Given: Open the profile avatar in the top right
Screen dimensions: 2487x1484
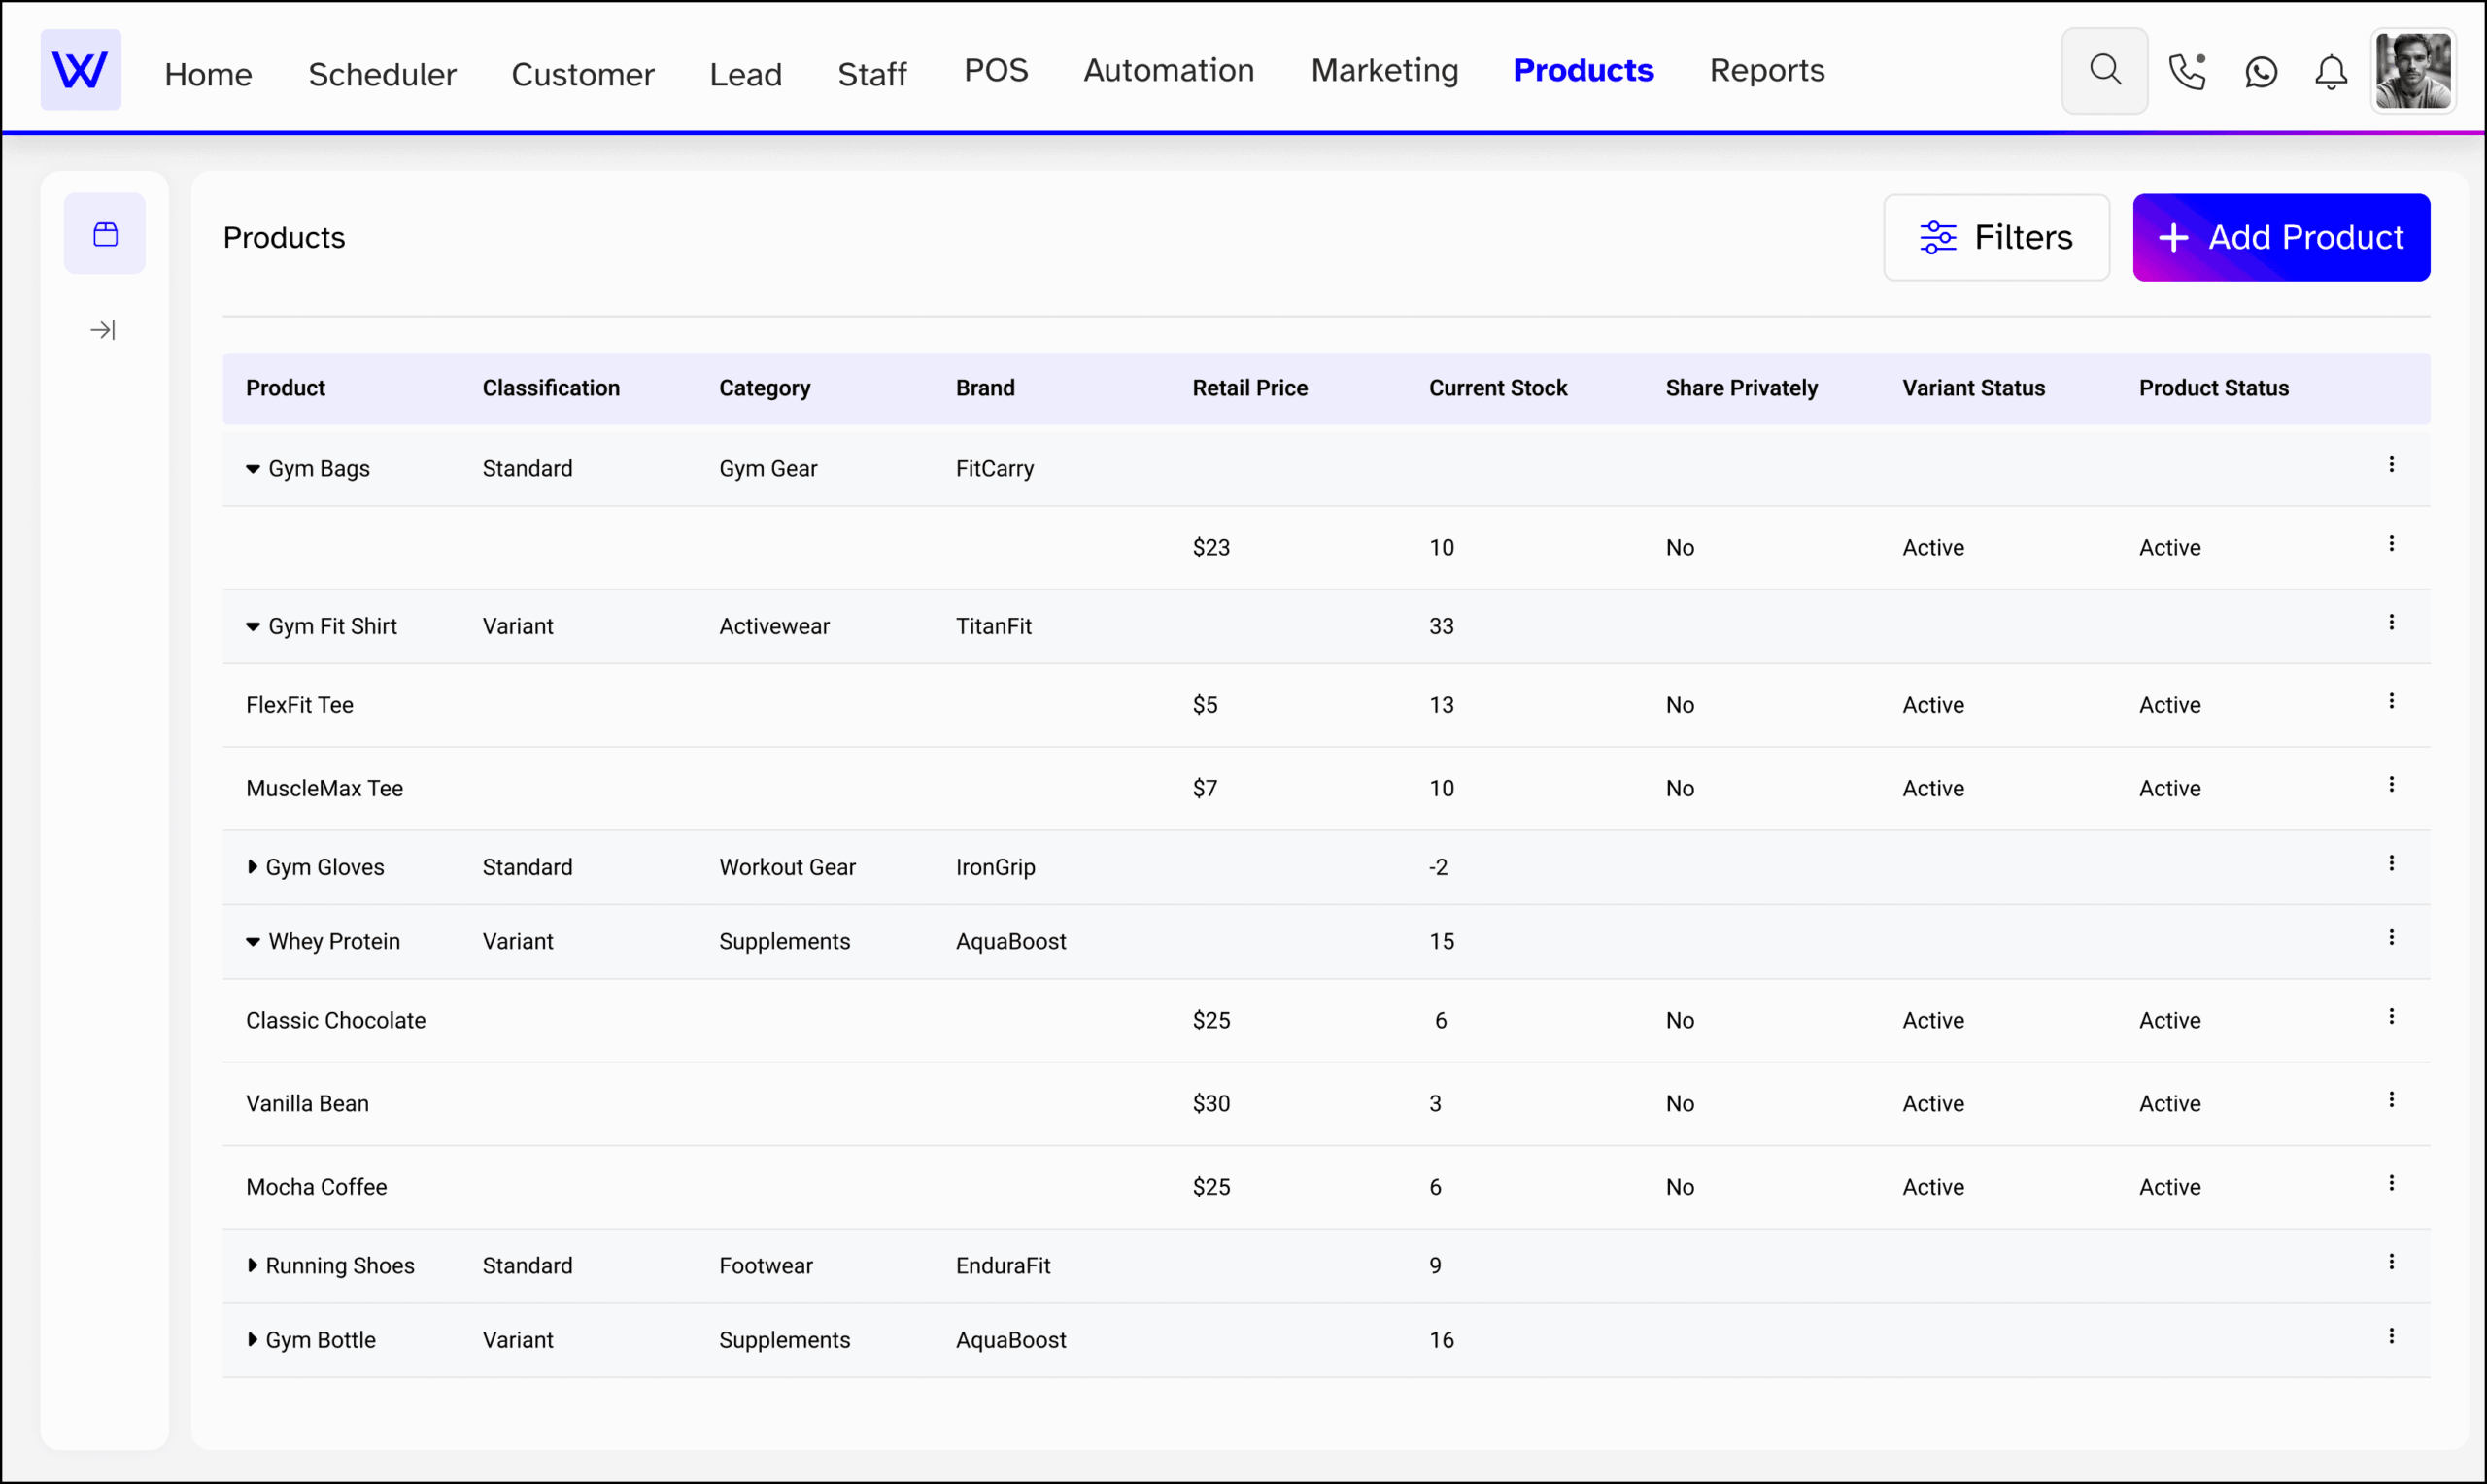Looking at the screenshot, I should click(x=2413, y=70).
